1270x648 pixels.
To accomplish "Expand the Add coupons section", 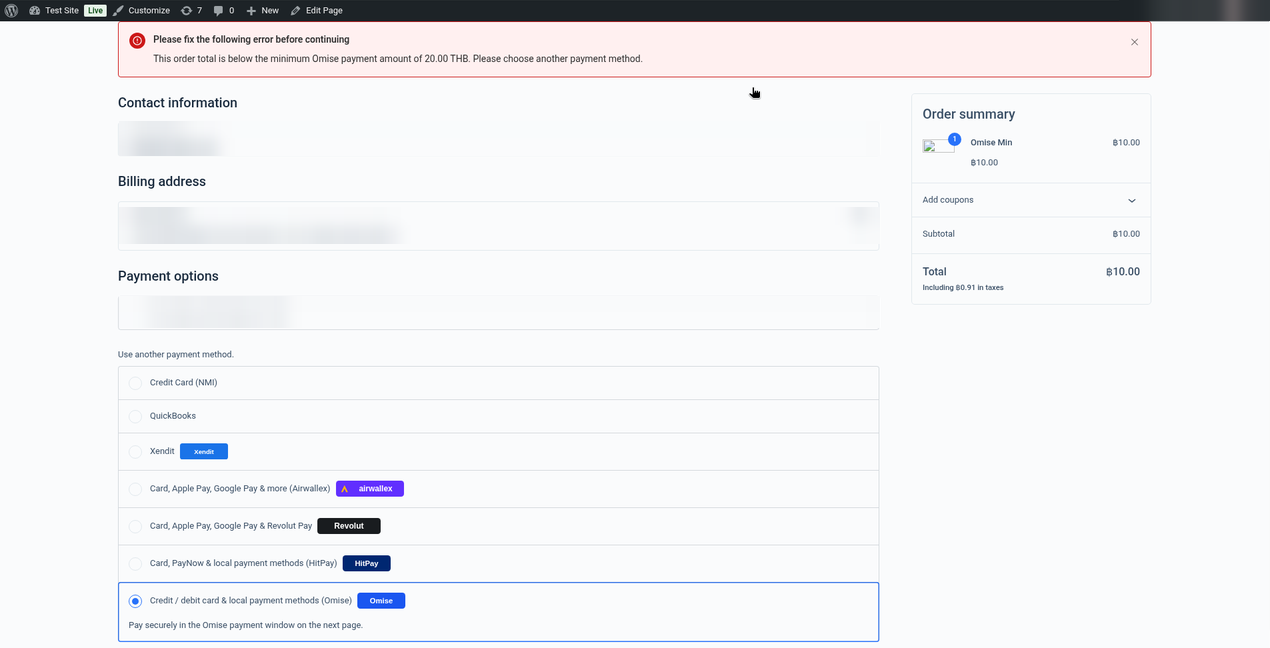I will coord(1031,200).
